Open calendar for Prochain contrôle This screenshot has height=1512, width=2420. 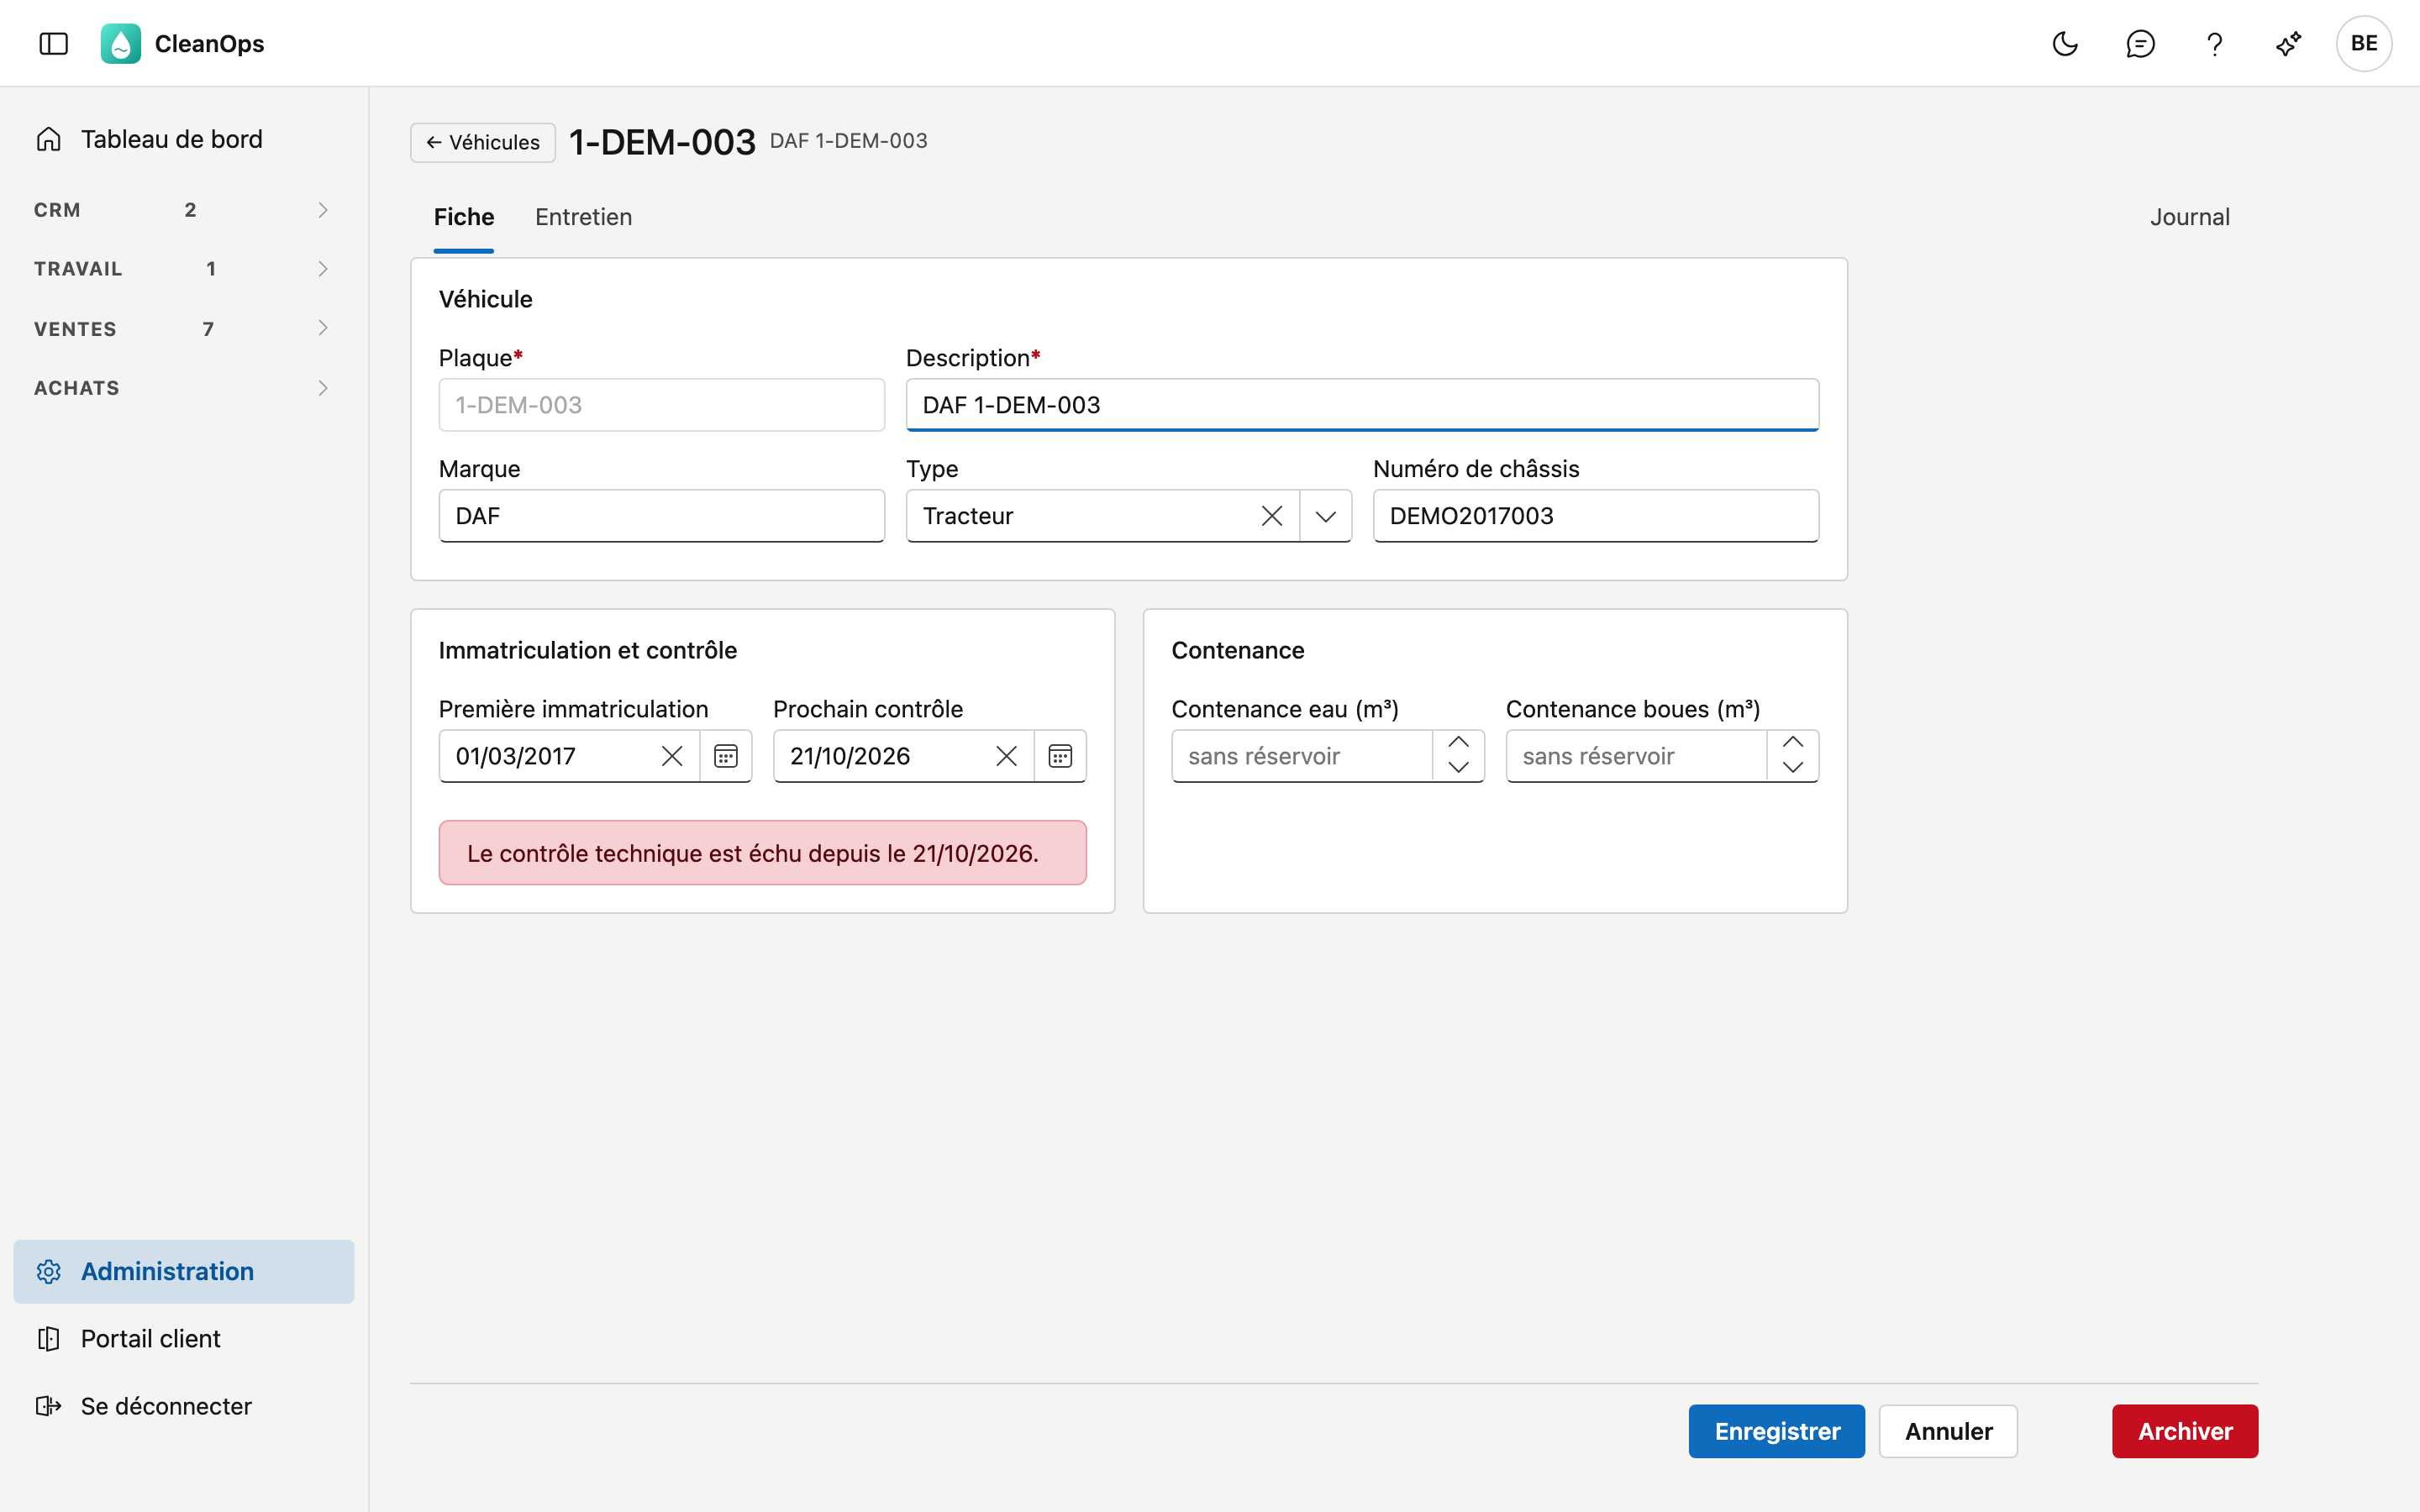coord(1060,756)
